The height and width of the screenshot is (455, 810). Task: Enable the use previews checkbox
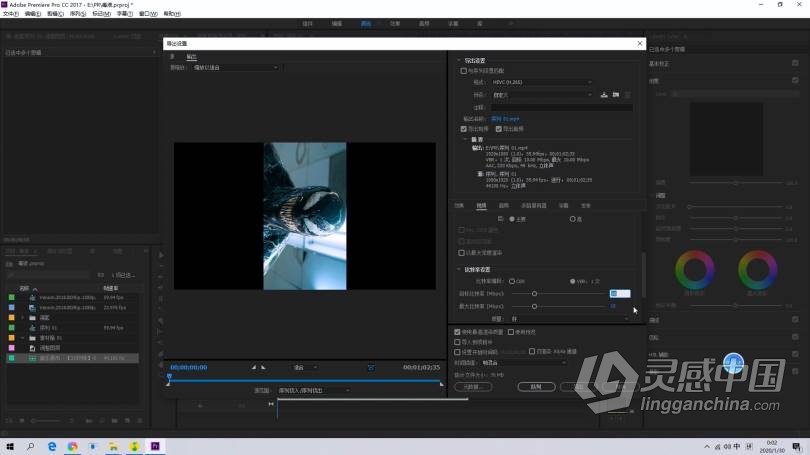(510, 332)
